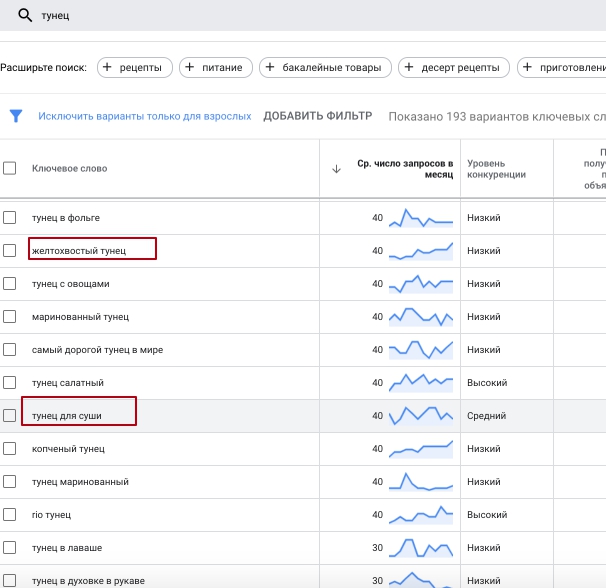Sort by Ср. число запросов в месяц
606x588 pixels.
405,169
